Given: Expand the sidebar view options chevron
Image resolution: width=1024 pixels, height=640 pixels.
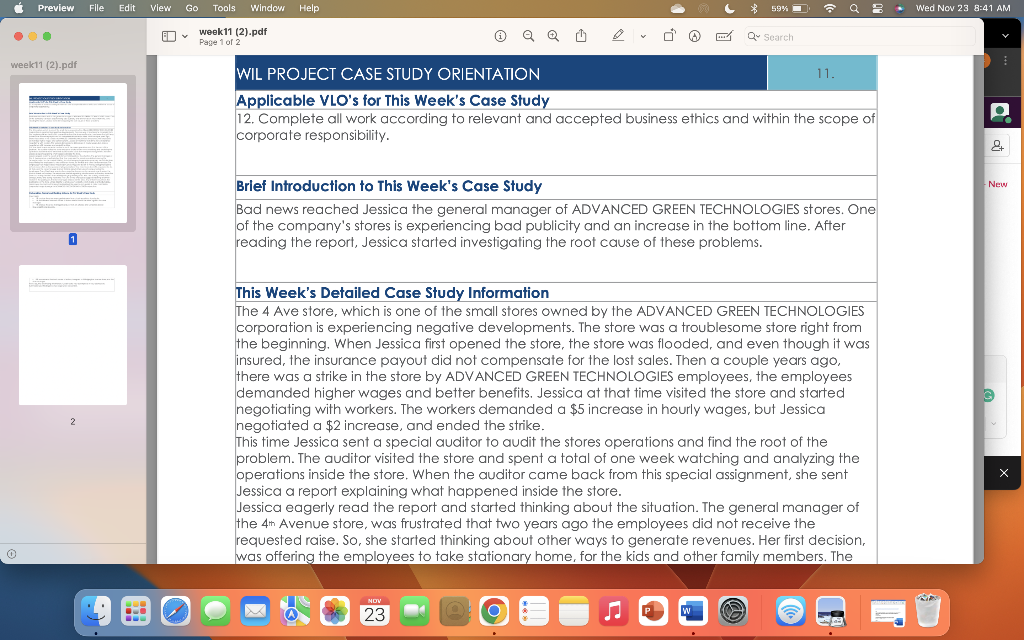Looking at the screenshot, I should click(185, 37).
